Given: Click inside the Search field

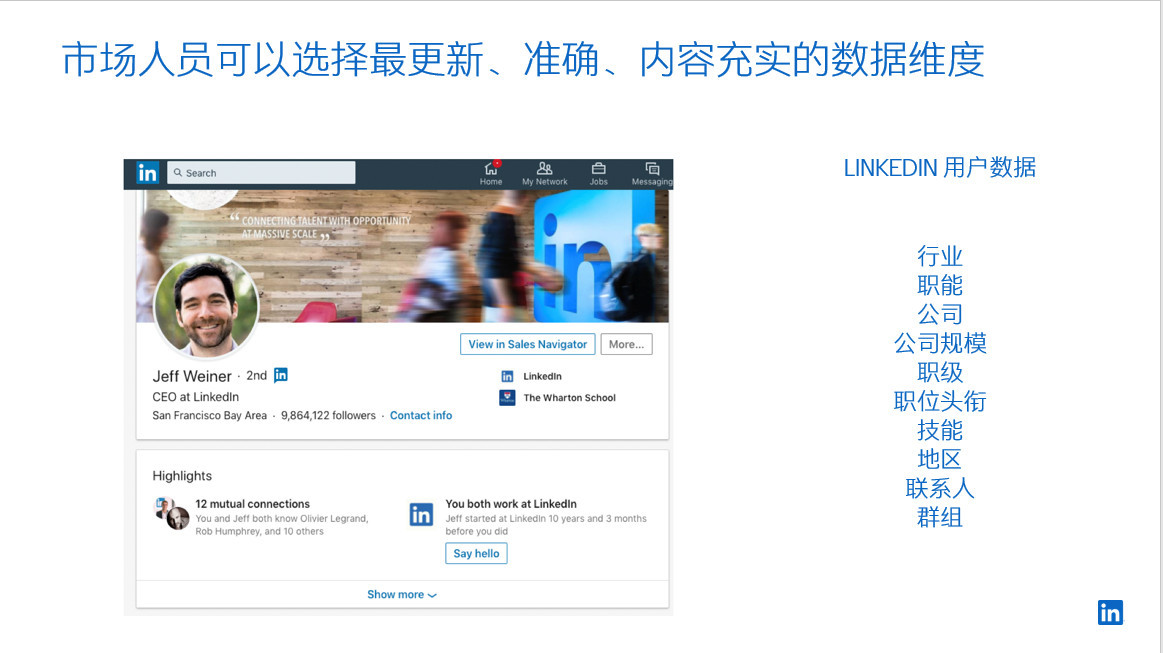Looking at the screenshot, I should (262, 173).
